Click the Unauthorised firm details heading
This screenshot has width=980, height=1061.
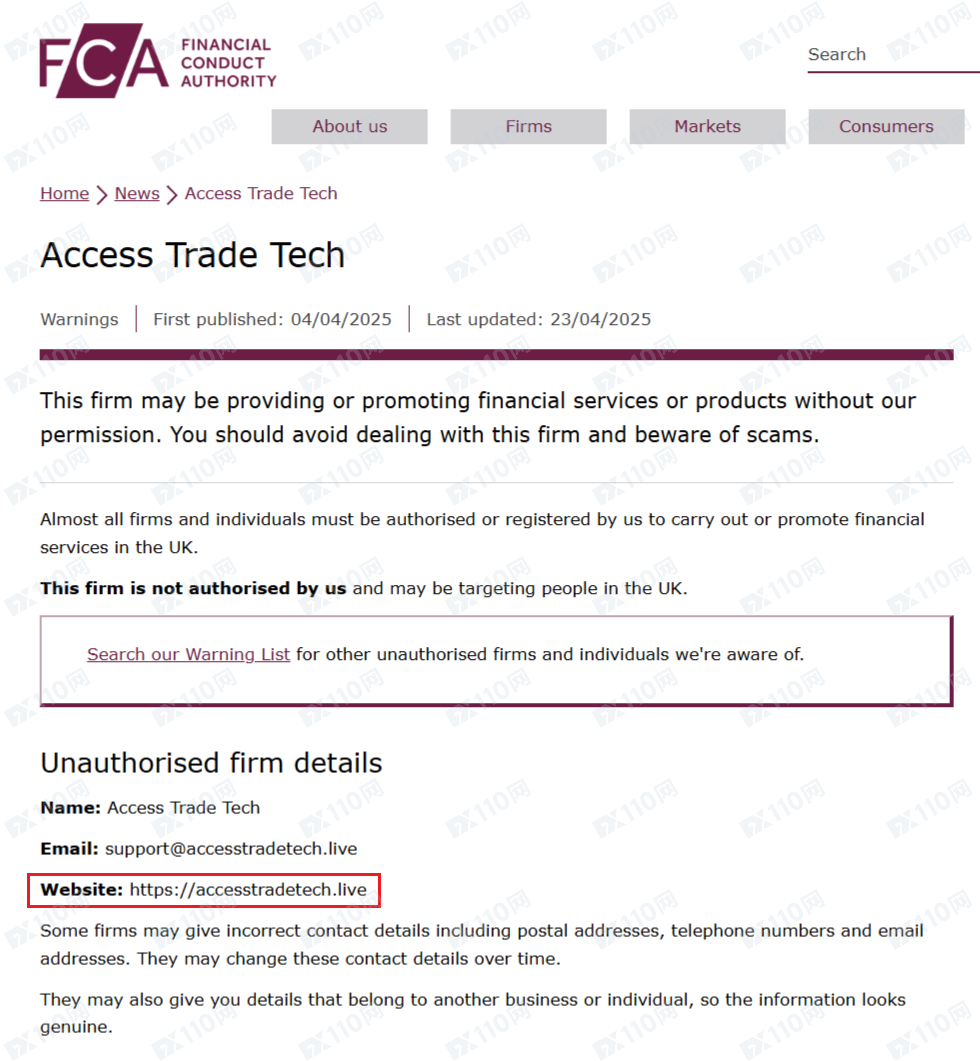coord(211,763)
